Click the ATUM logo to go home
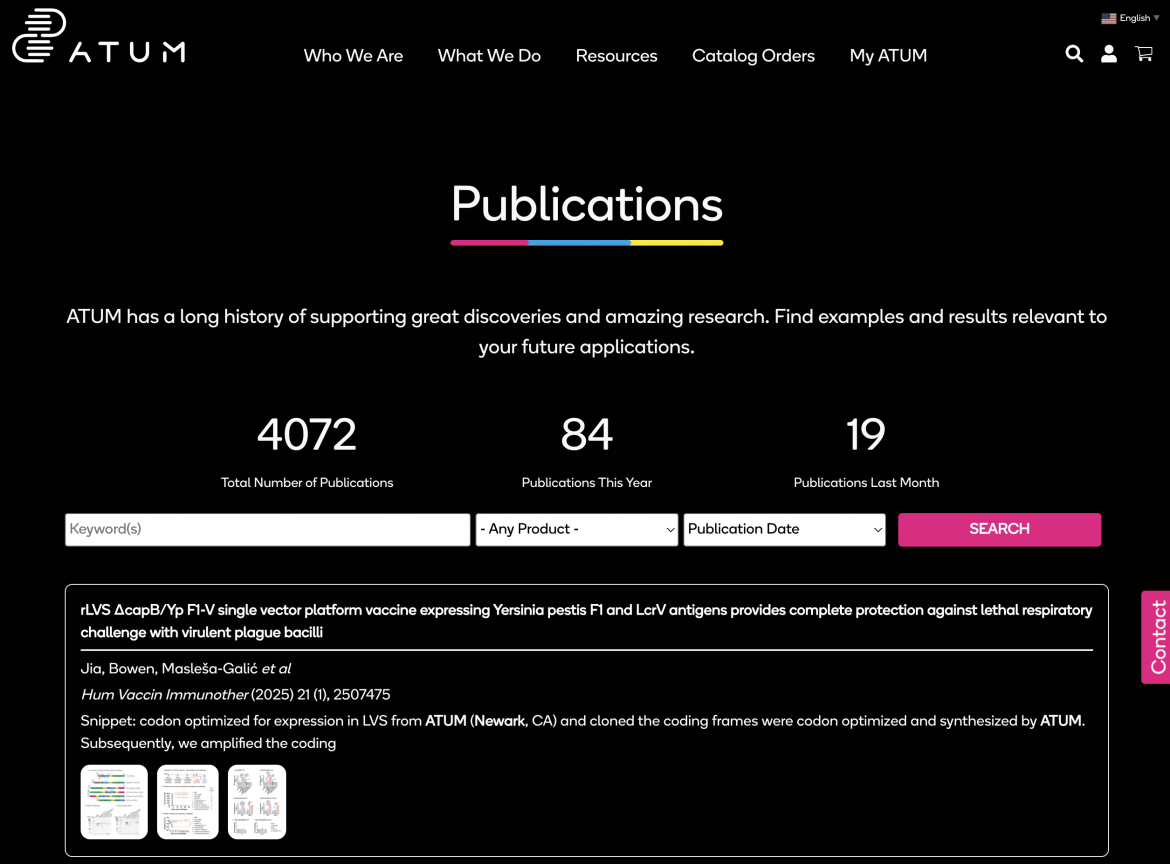1170x864 pixels. 99,36
